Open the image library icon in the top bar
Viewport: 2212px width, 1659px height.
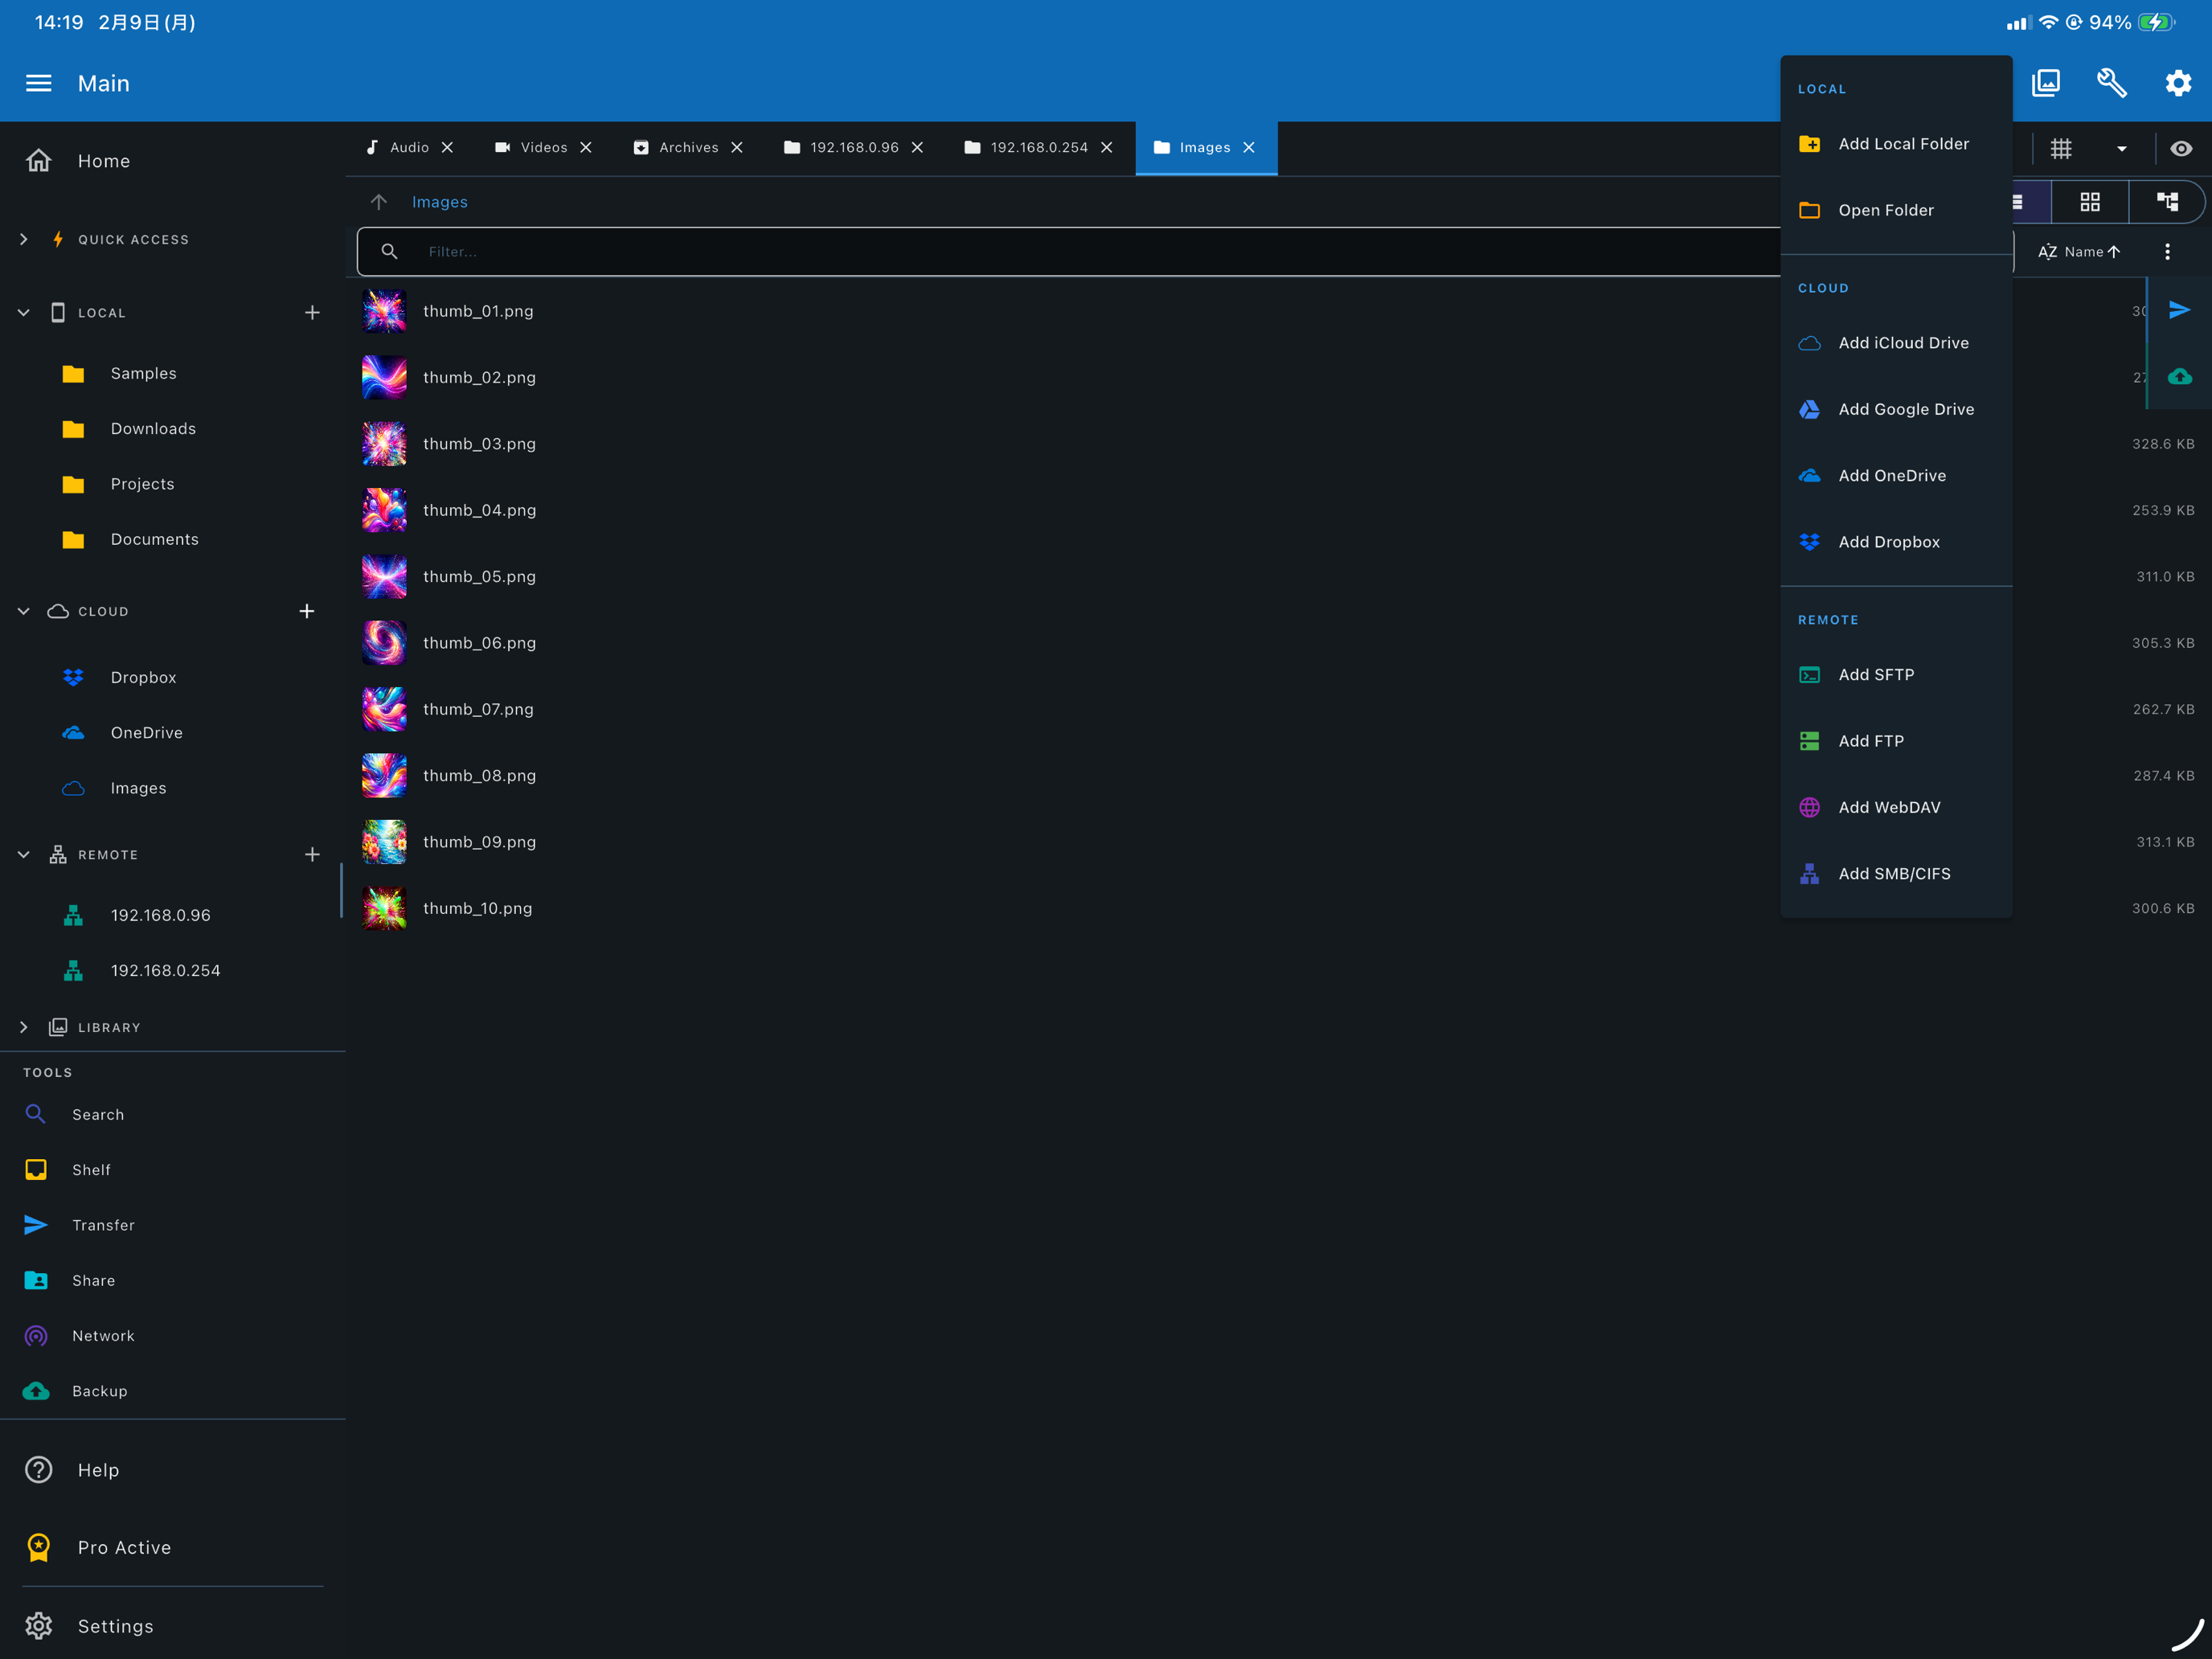click(x=2046, y=83)
